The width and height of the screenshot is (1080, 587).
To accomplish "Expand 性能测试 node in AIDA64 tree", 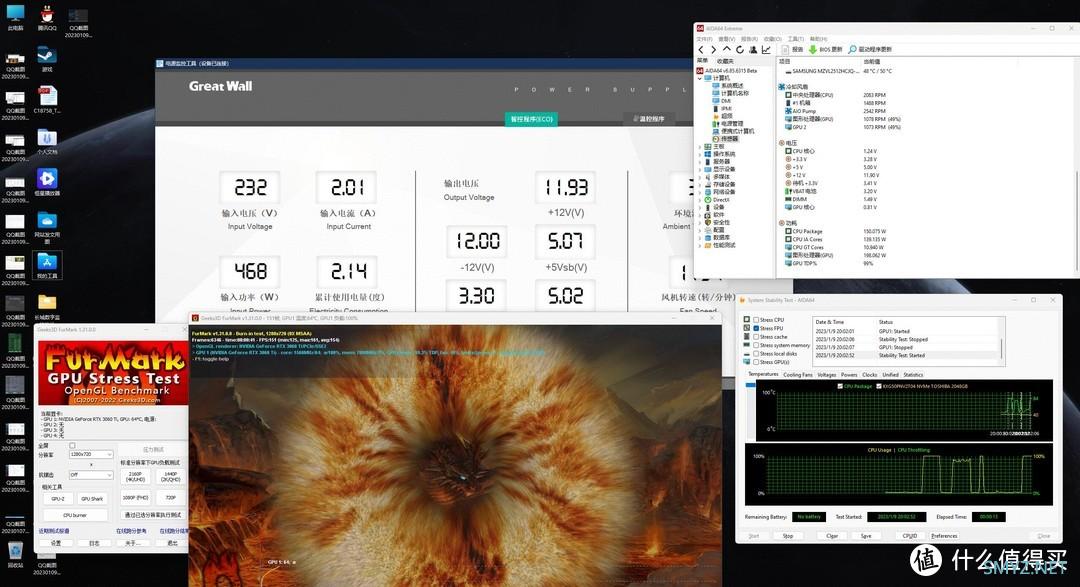I will (x=700, y=245).
